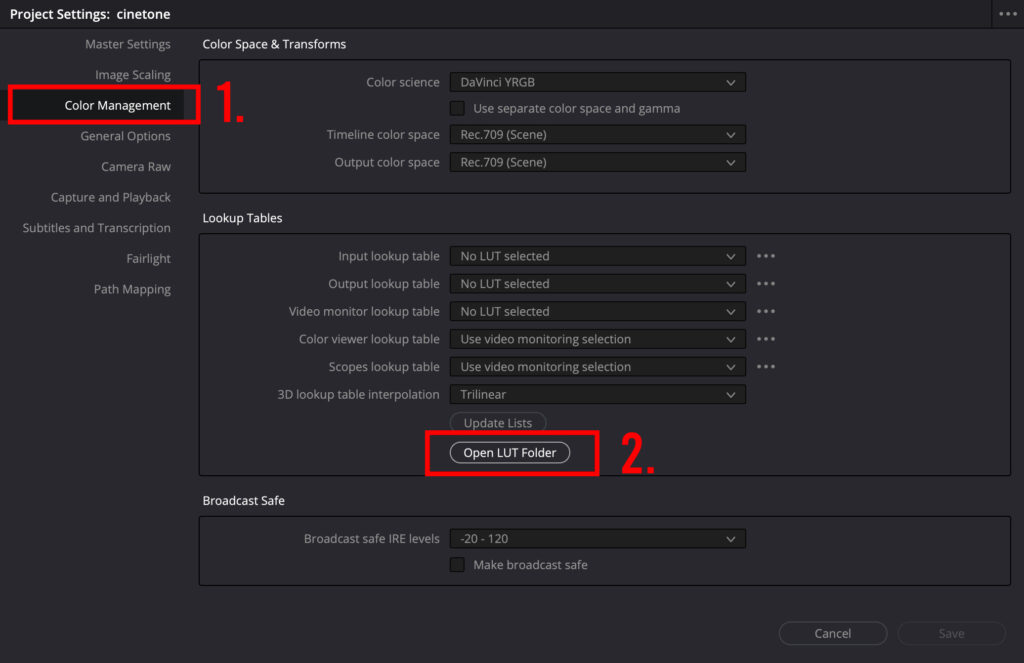
Task: Click the ellipsis beside Video monitor lookup table
Action: pyautogui.click(x=766, y=312)
